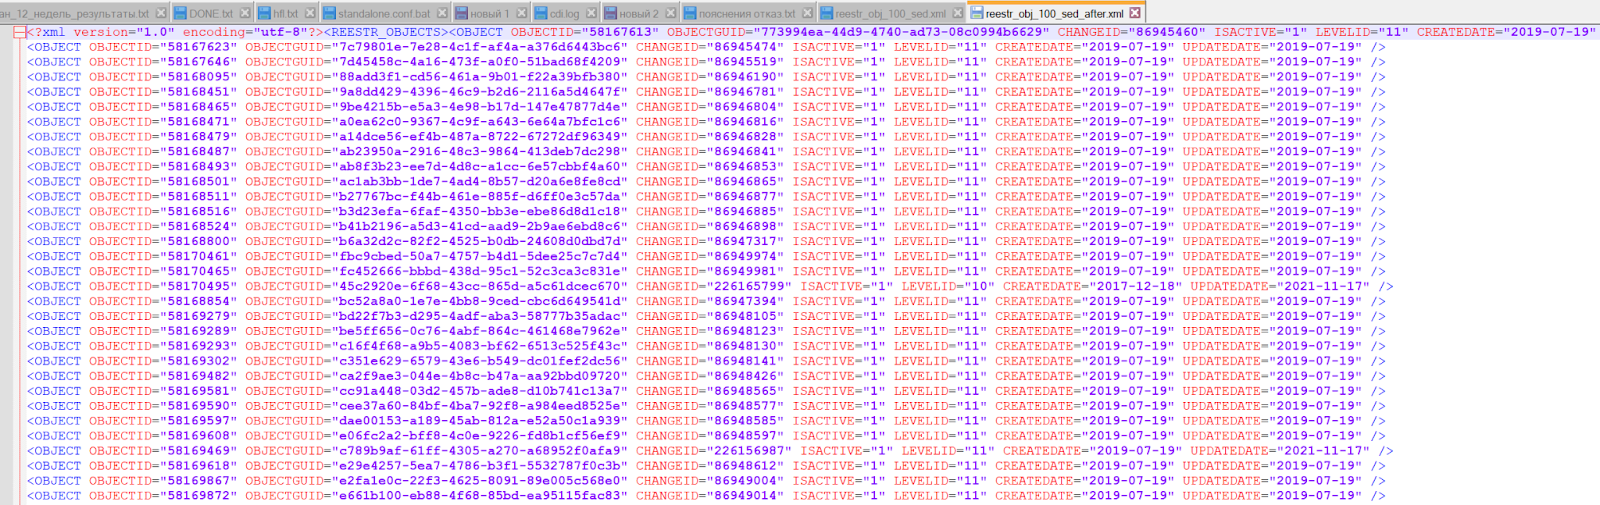Close the cdi.log tab
Viewport: 1600px width, 505px height.
[x=591, y=13]
